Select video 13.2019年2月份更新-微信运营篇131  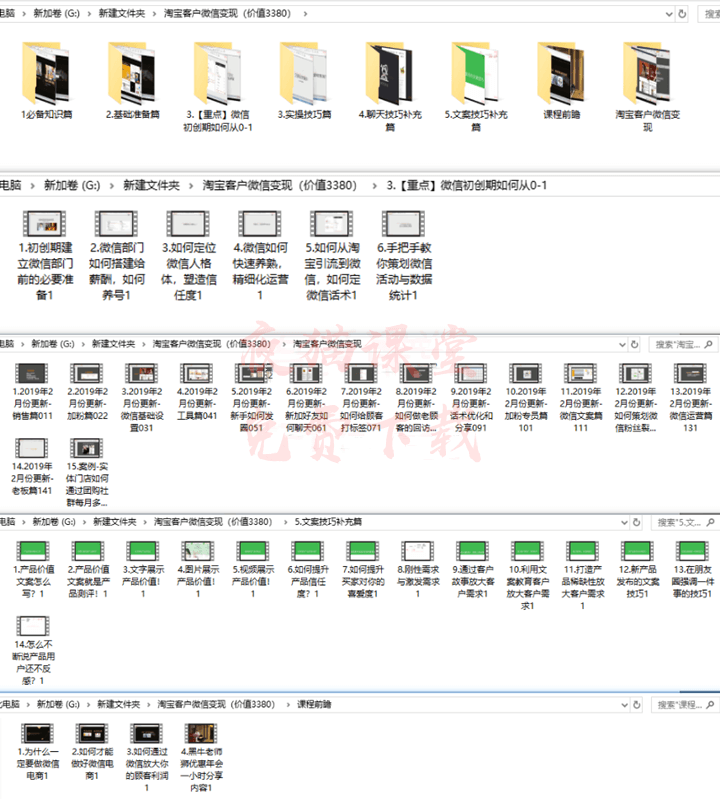(x=690, y=398)
